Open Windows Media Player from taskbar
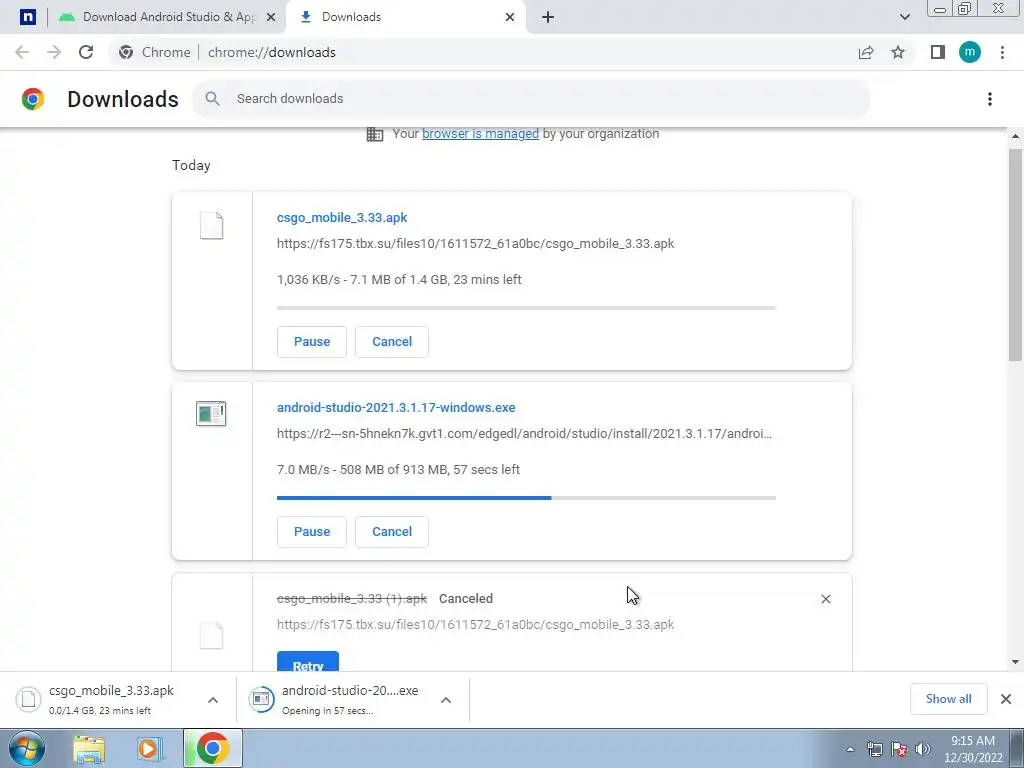Viewport: 1024px width, 768px height. [150, 749]
